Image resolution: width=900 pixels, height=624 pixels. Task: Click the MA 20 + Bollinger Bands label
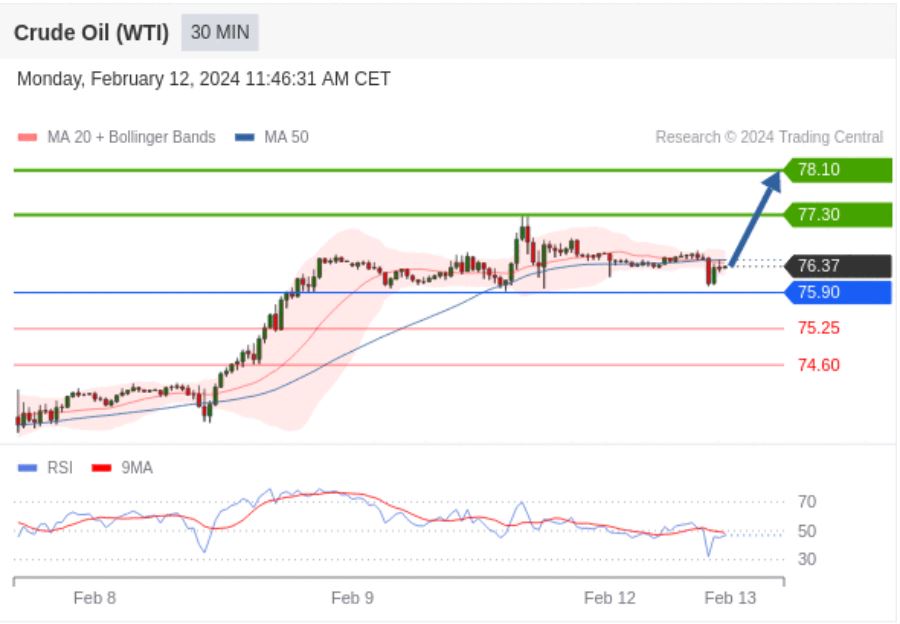coord(131,137)
